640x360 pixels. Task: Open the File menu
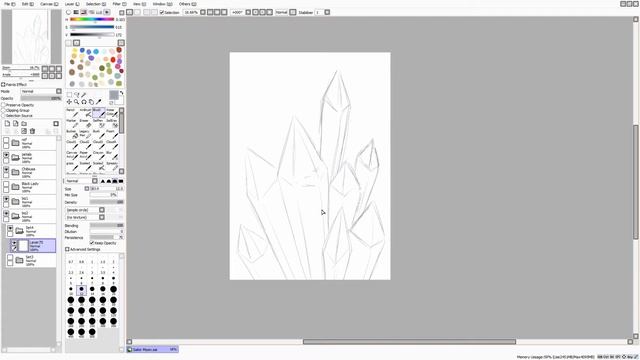pyautogui.click(x=9, y=4)
